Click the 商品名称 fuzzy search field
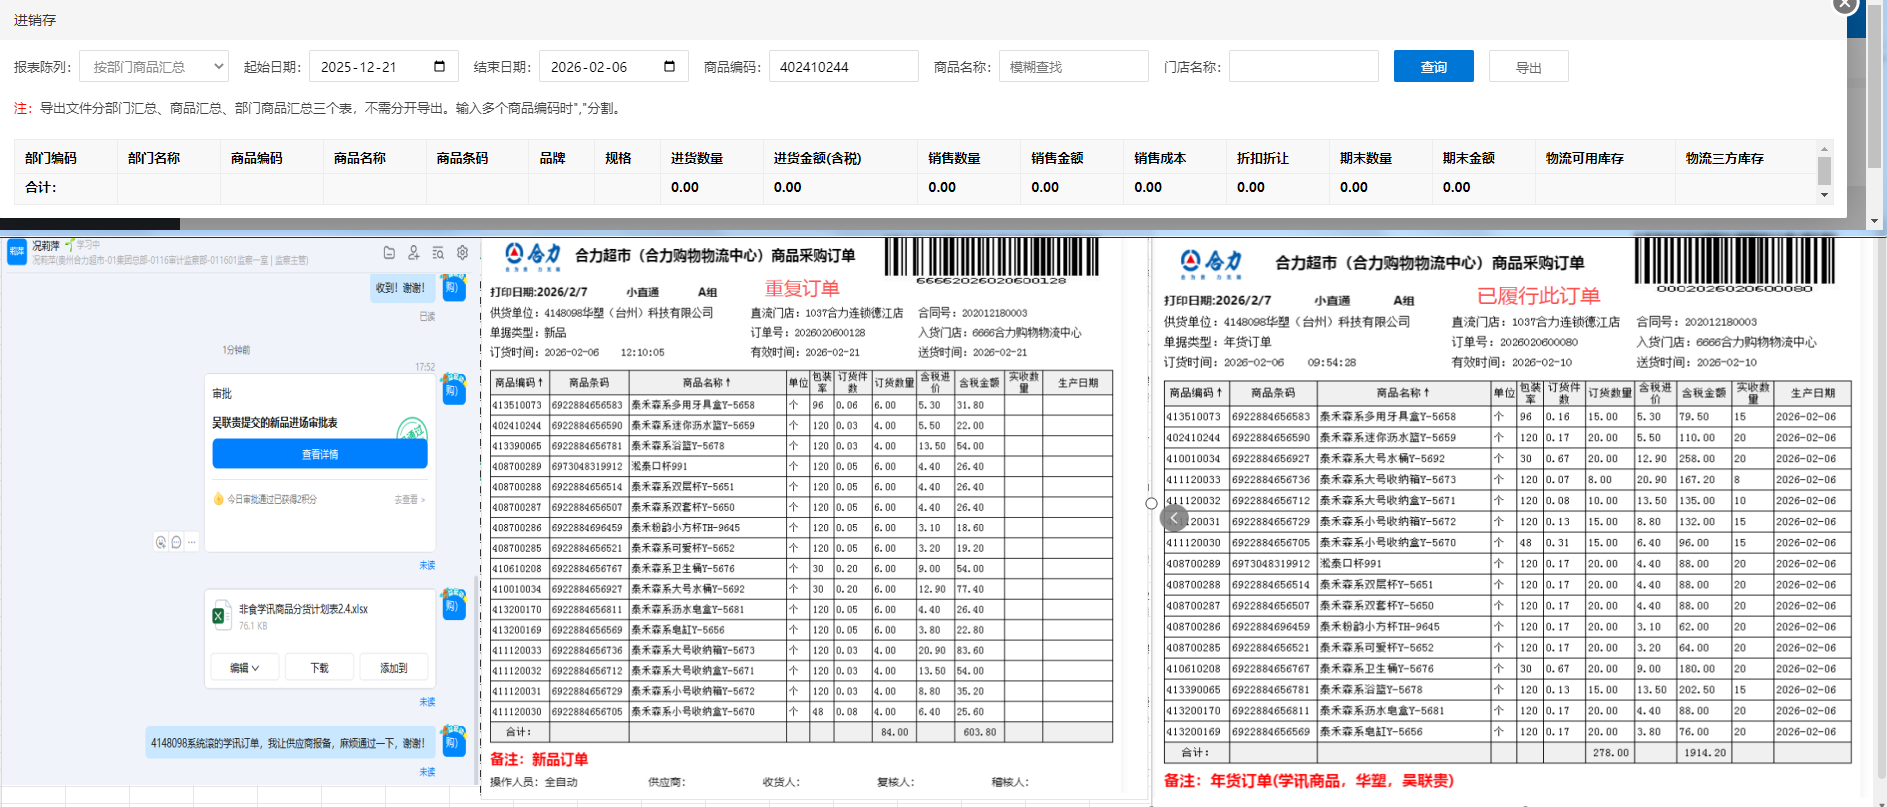Image resolution: width=1887 pixels, height=807 pixels. click(1073, 67)
